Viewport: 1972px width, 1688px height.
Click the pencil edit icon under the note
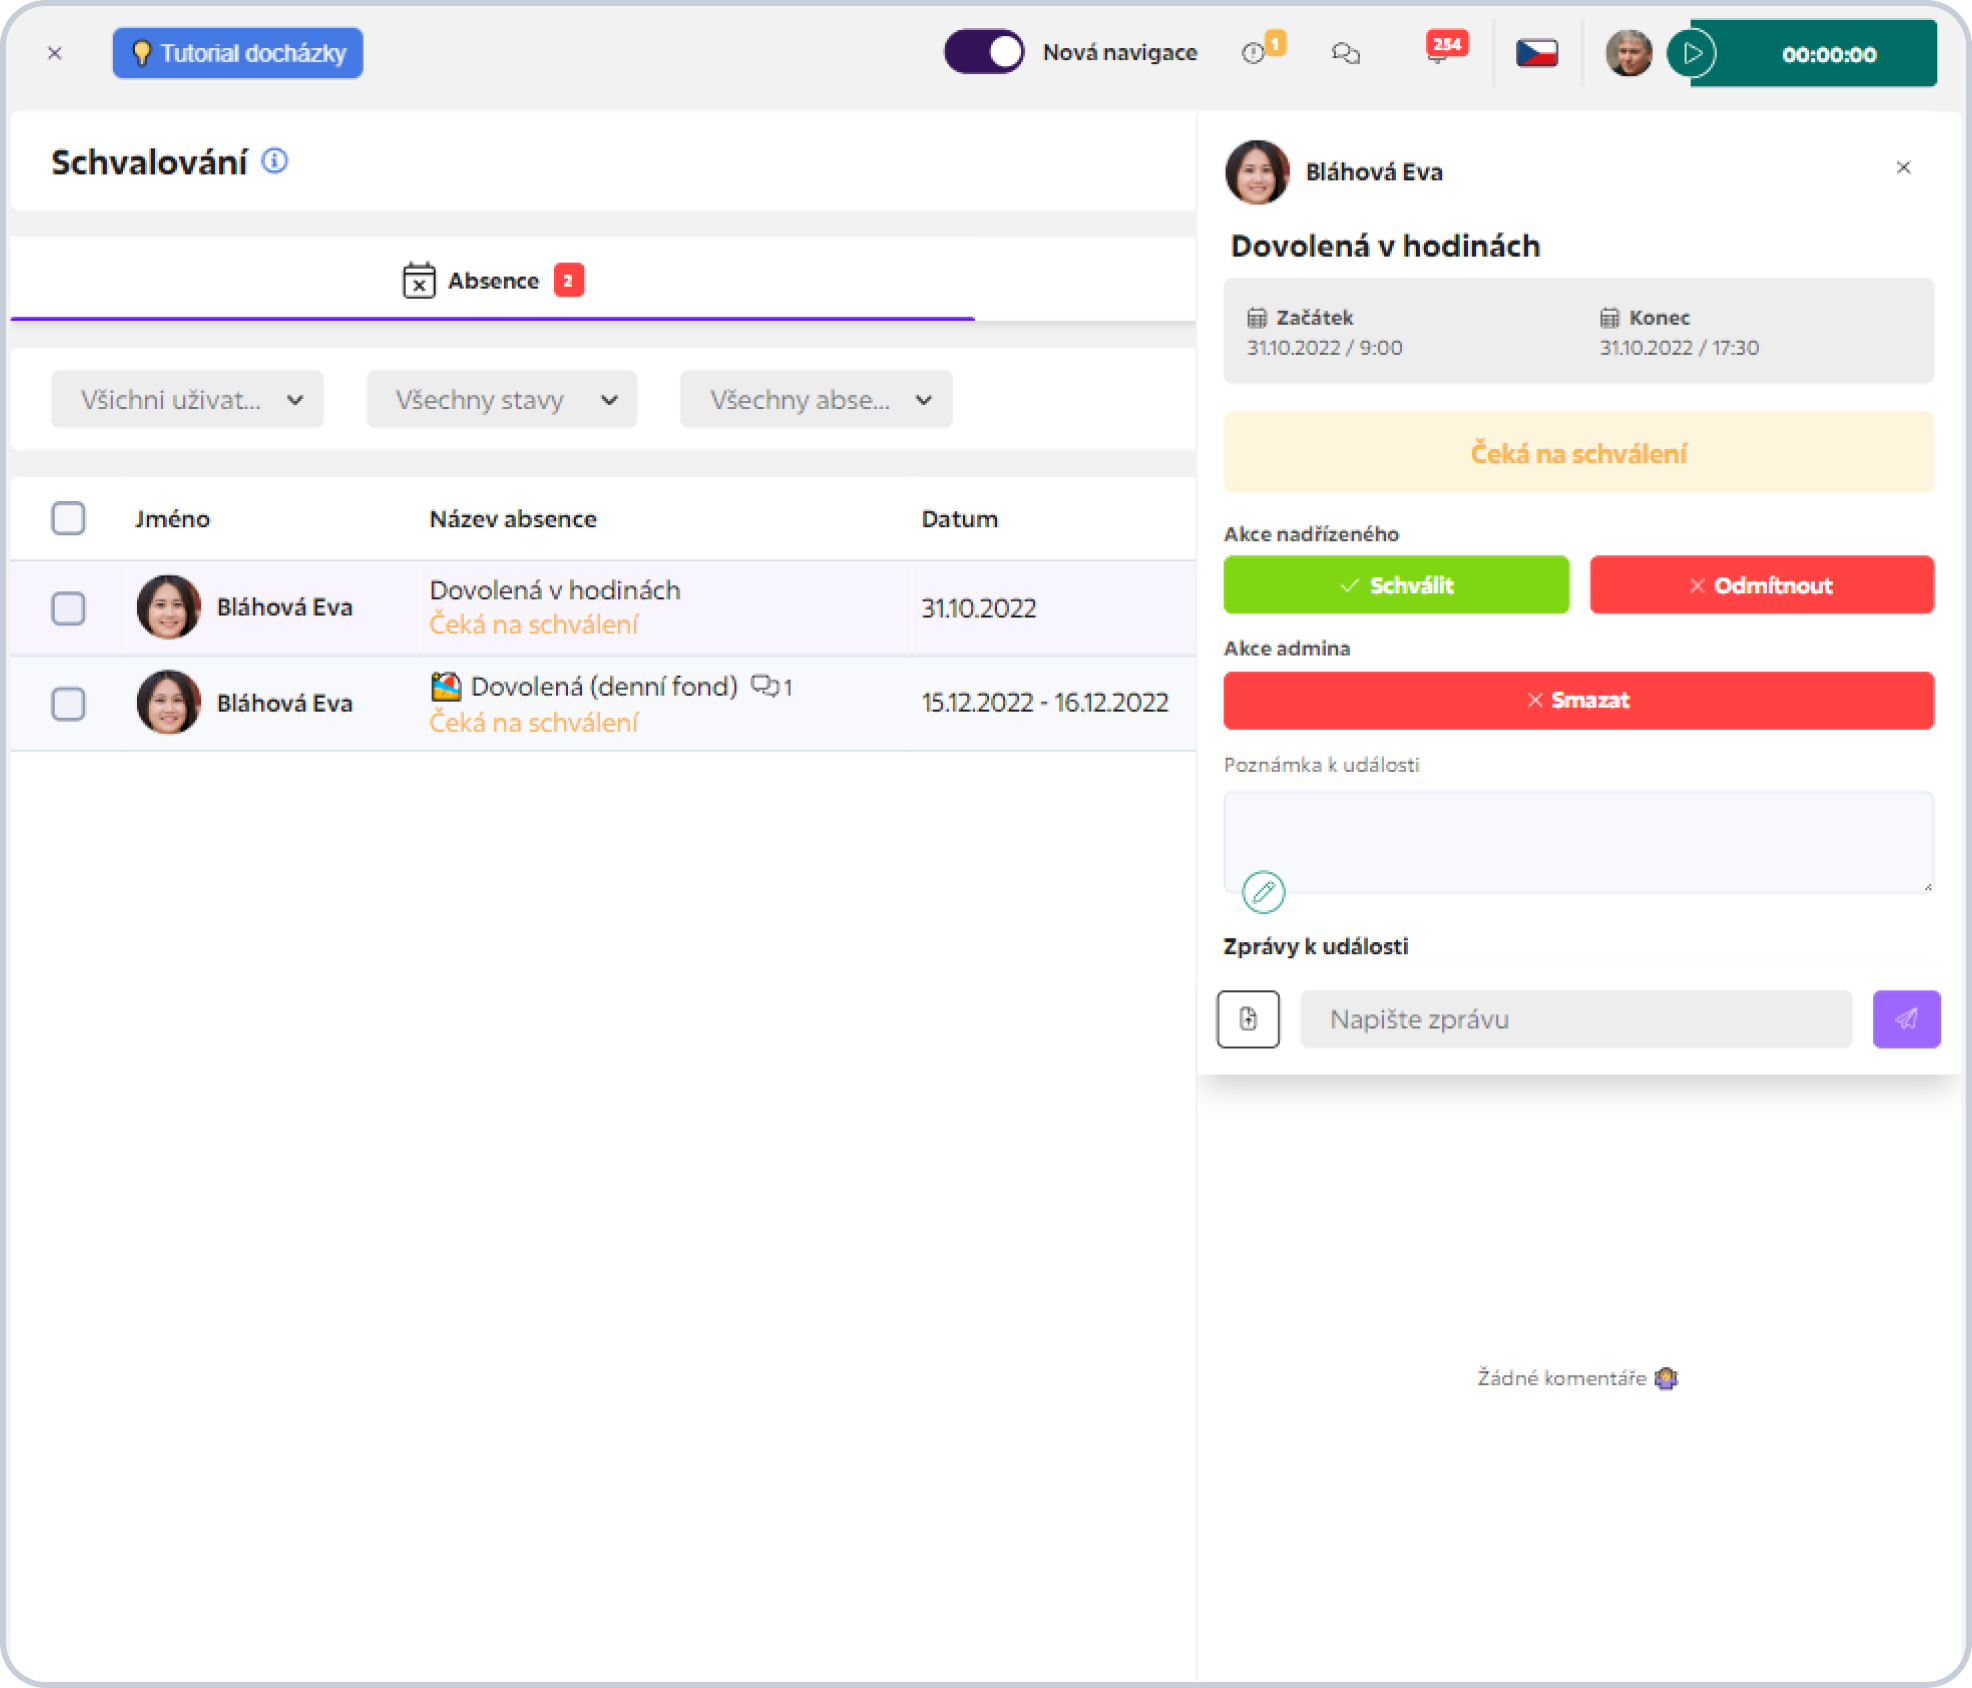1263,891
